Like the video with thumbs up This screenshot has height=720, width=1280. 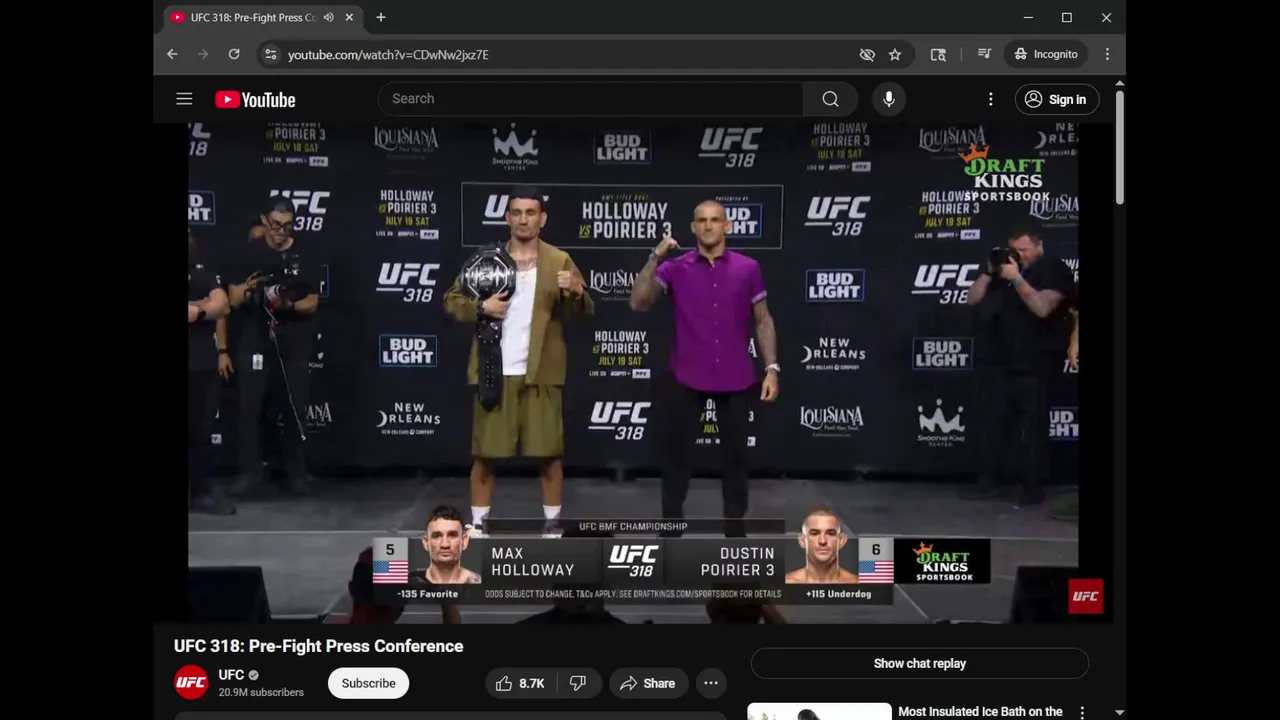point(520,683)
